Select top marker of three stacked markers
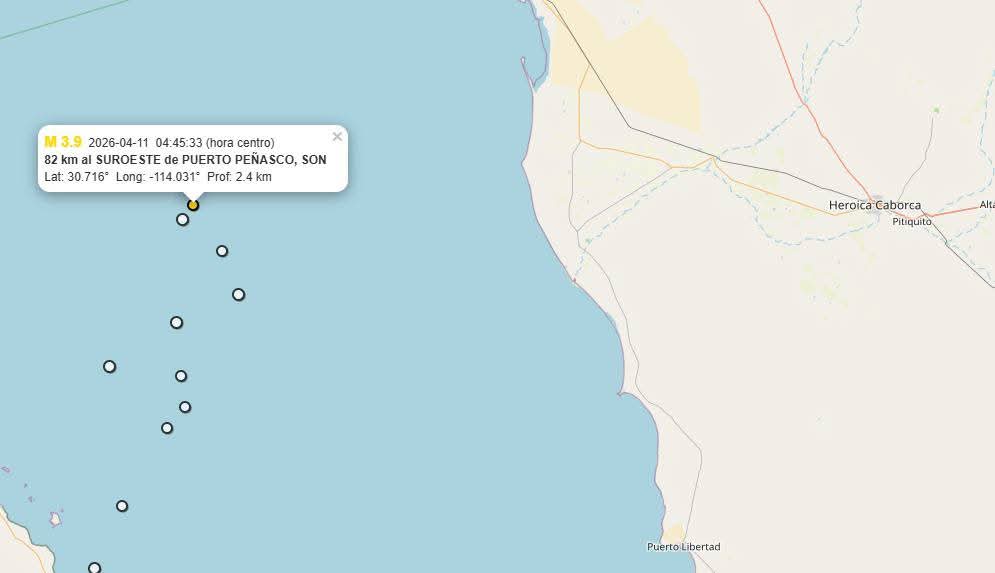The width and height of the screenshot is (995, 573). point(181,376)
